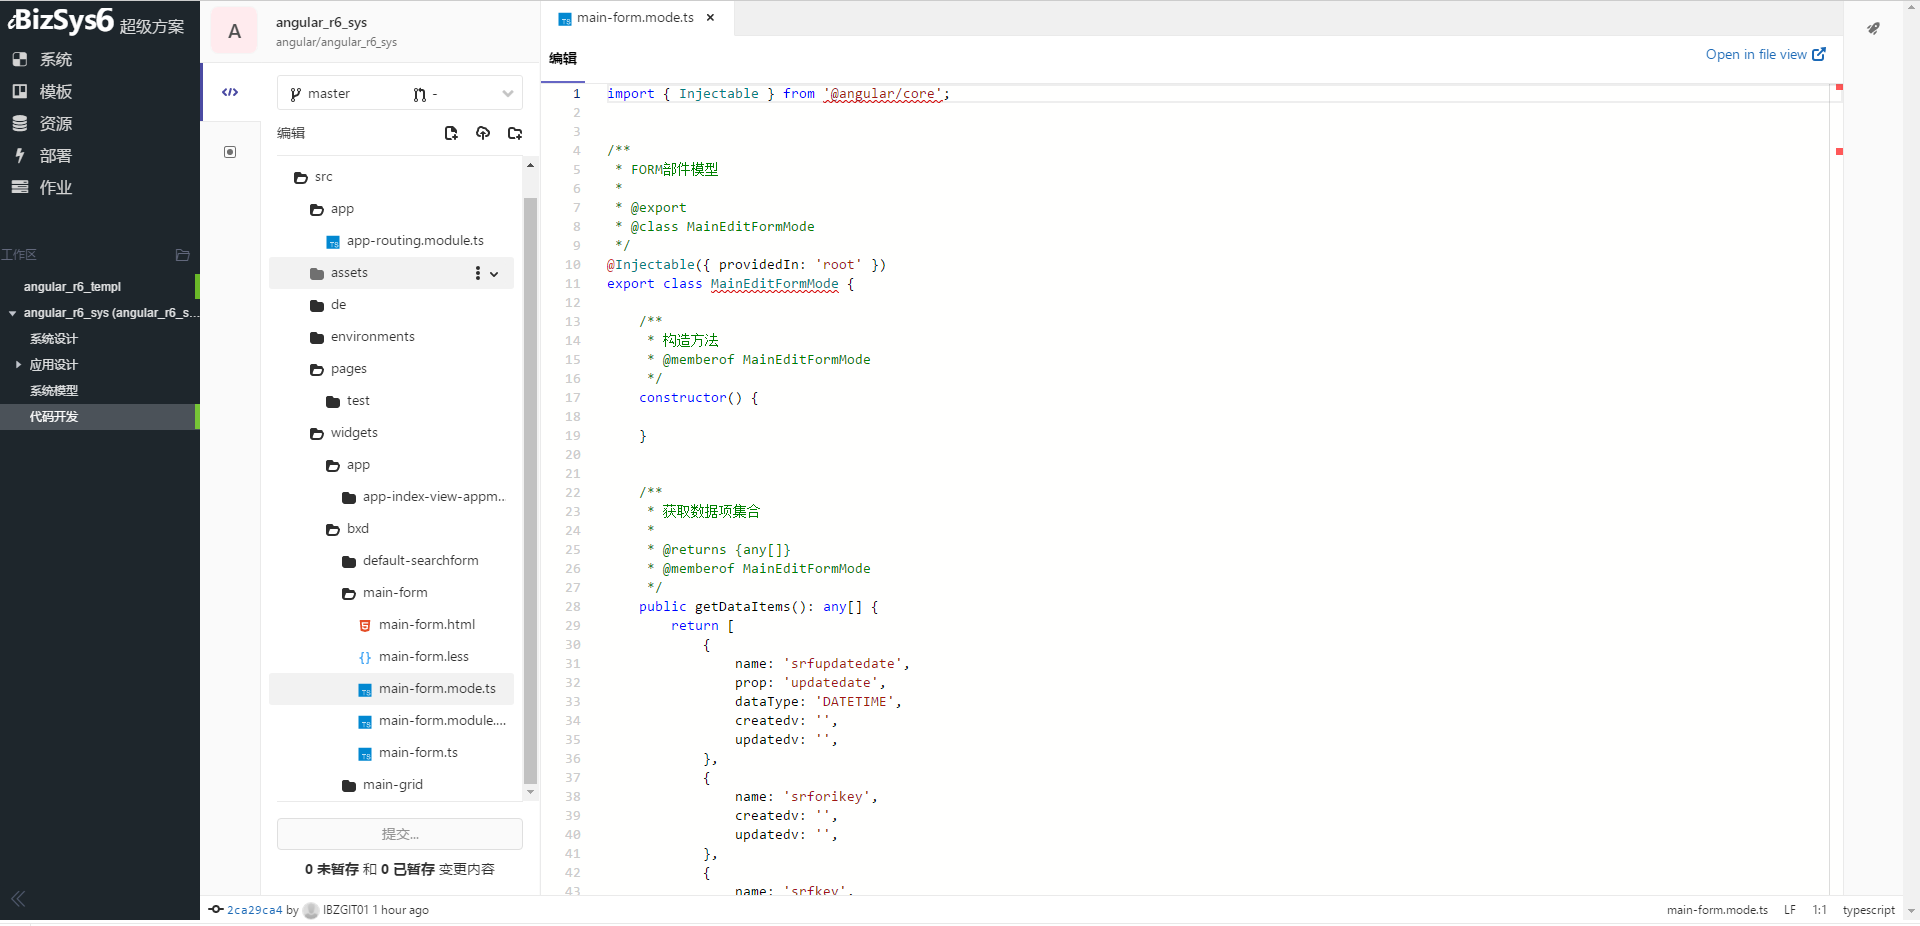The height and width of the screenshot is (926, 1920).
Task: Click the new folder icon
Action: click(515, 133)
